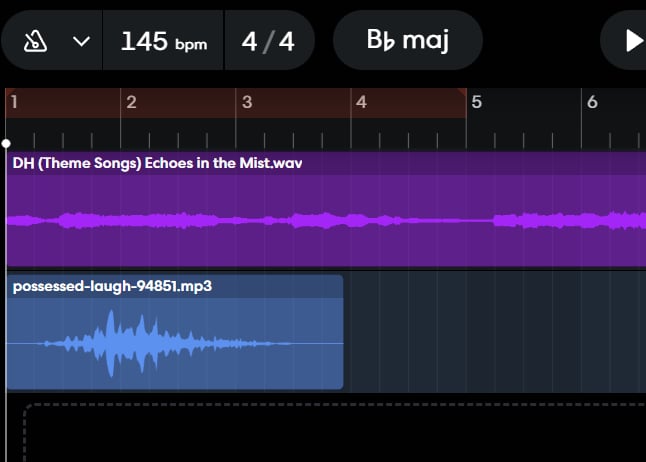The width and height of the screenshot is (646, 462).
Task: Click the playhead handle at start
Action: click(x=6, y=143)
